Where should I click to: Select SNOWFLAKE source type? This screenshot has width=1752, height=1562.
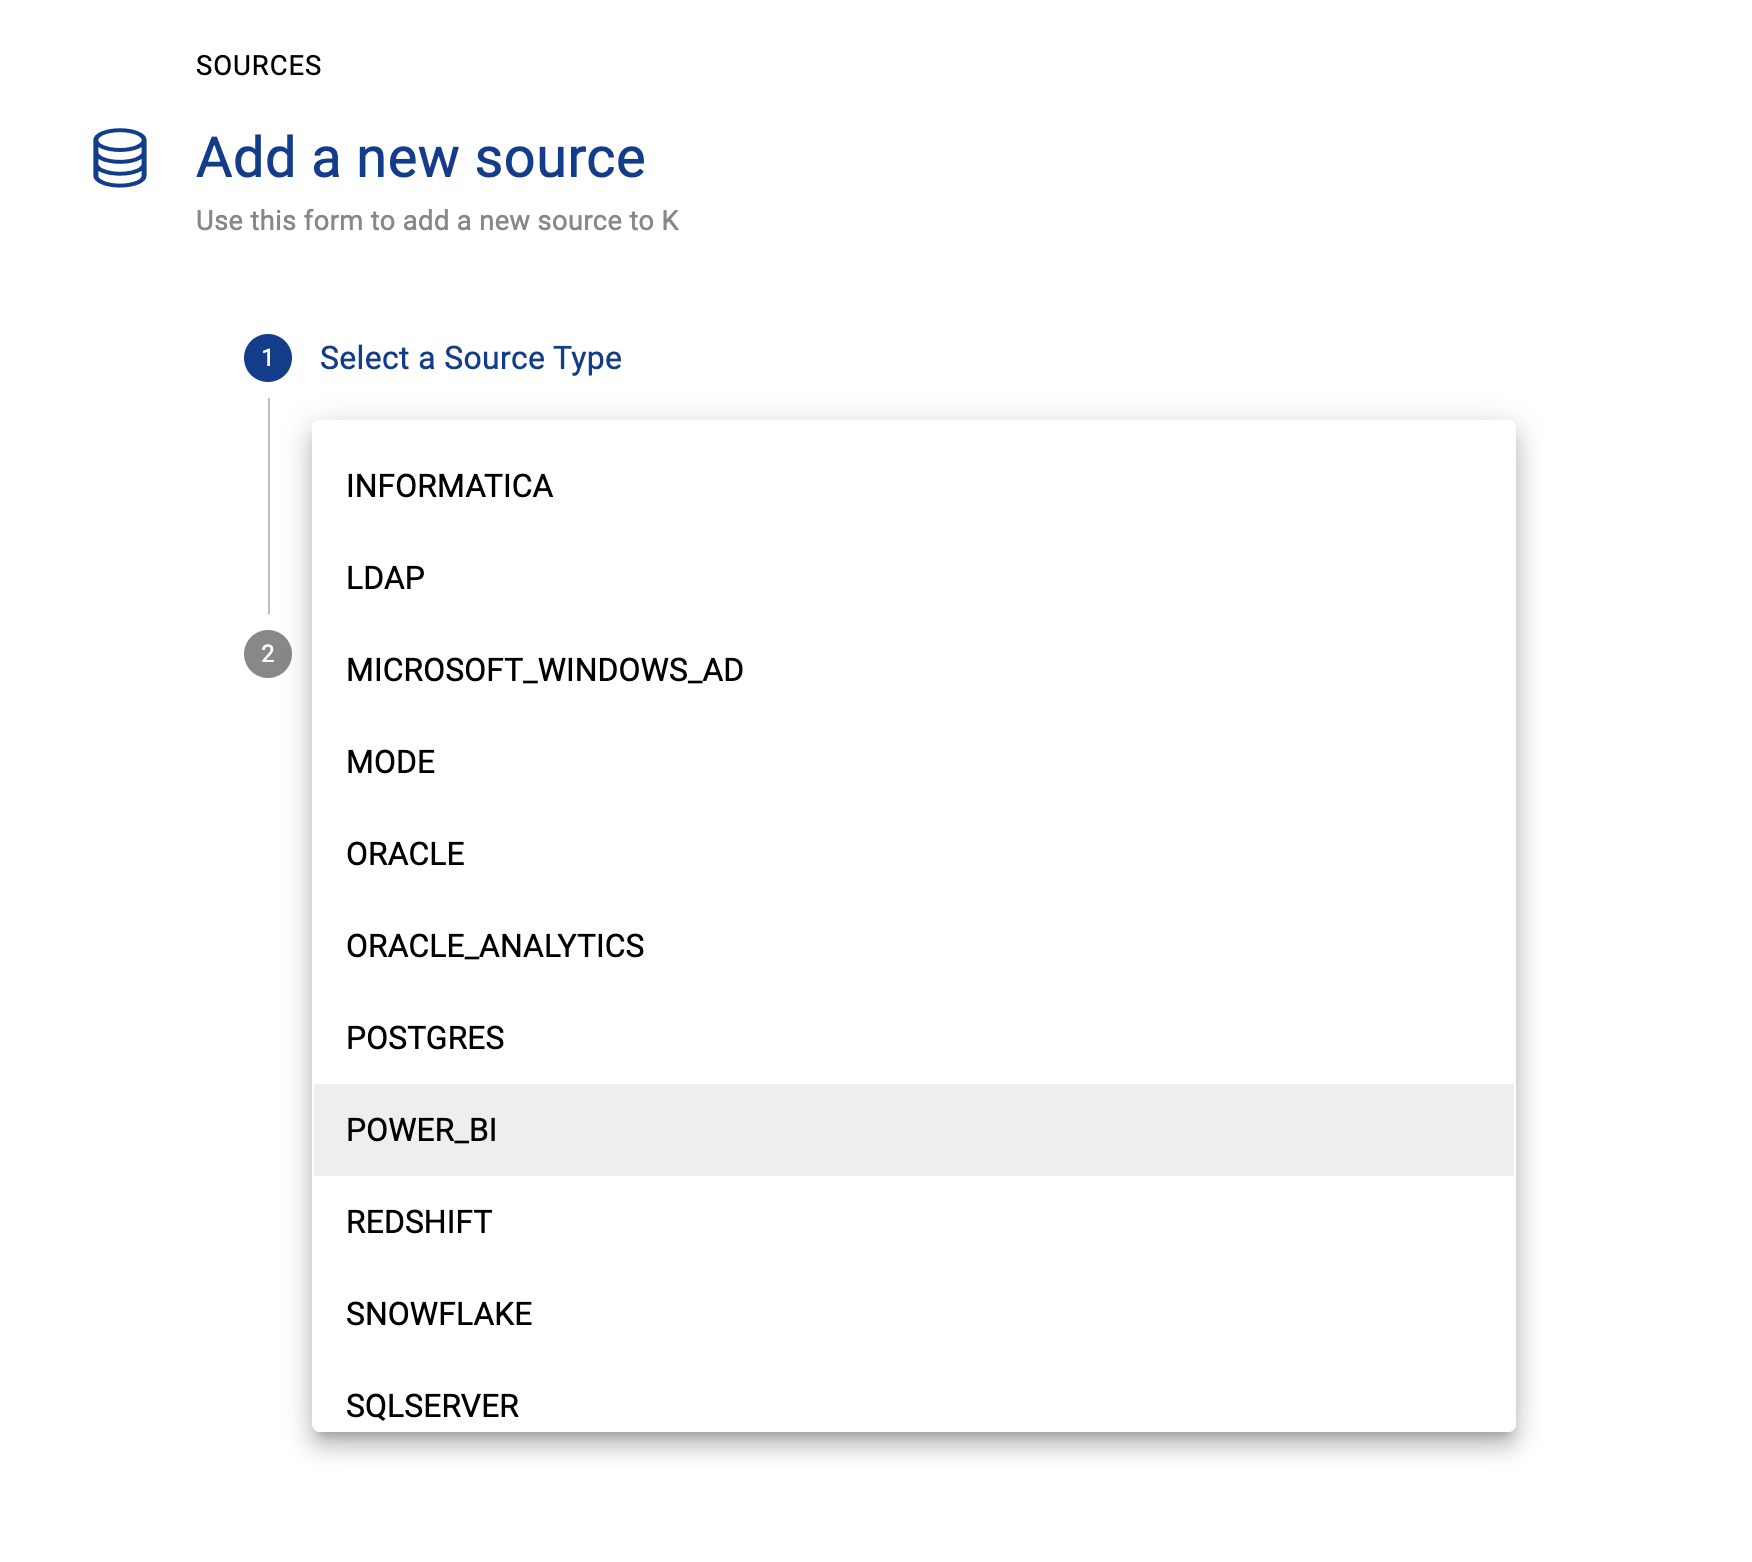439,1314
